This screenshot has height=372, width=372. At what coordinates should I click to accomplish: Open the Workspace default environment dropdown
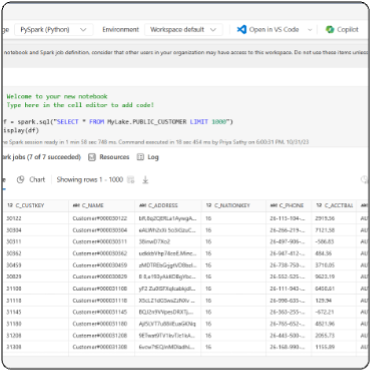[183, 30]
